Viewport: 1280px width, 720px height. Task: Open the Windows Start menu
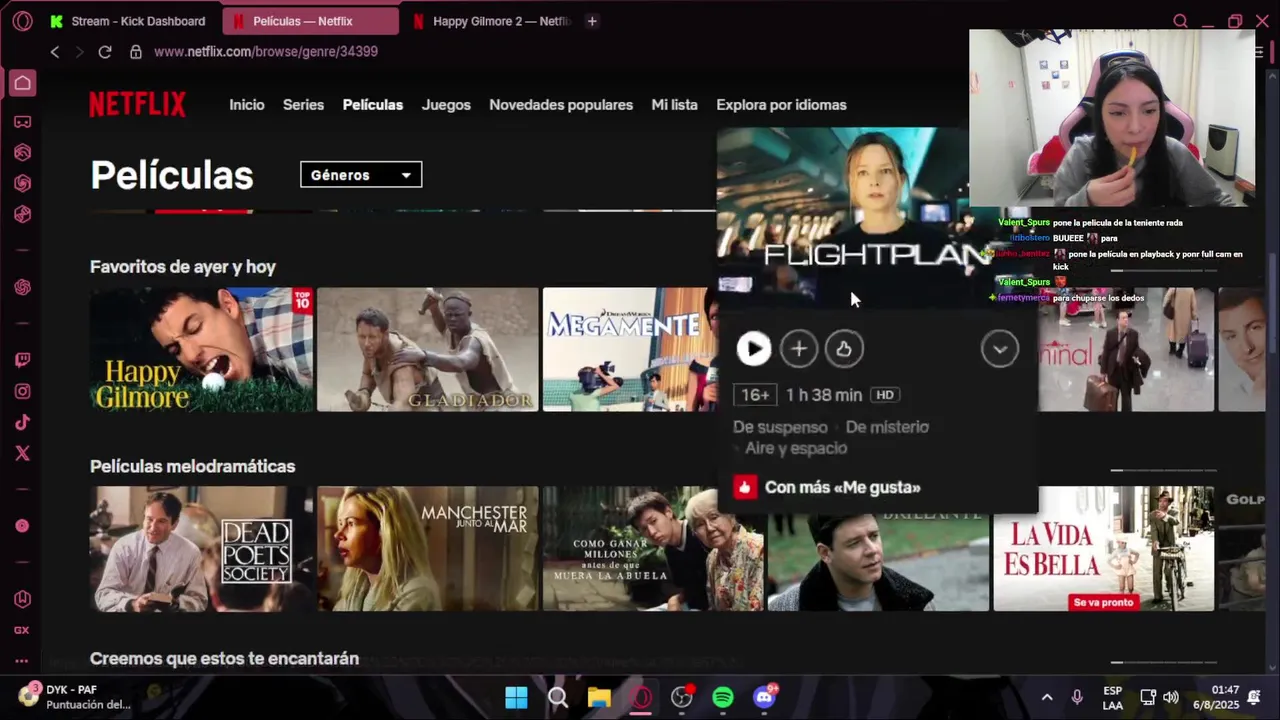(516, 697)
